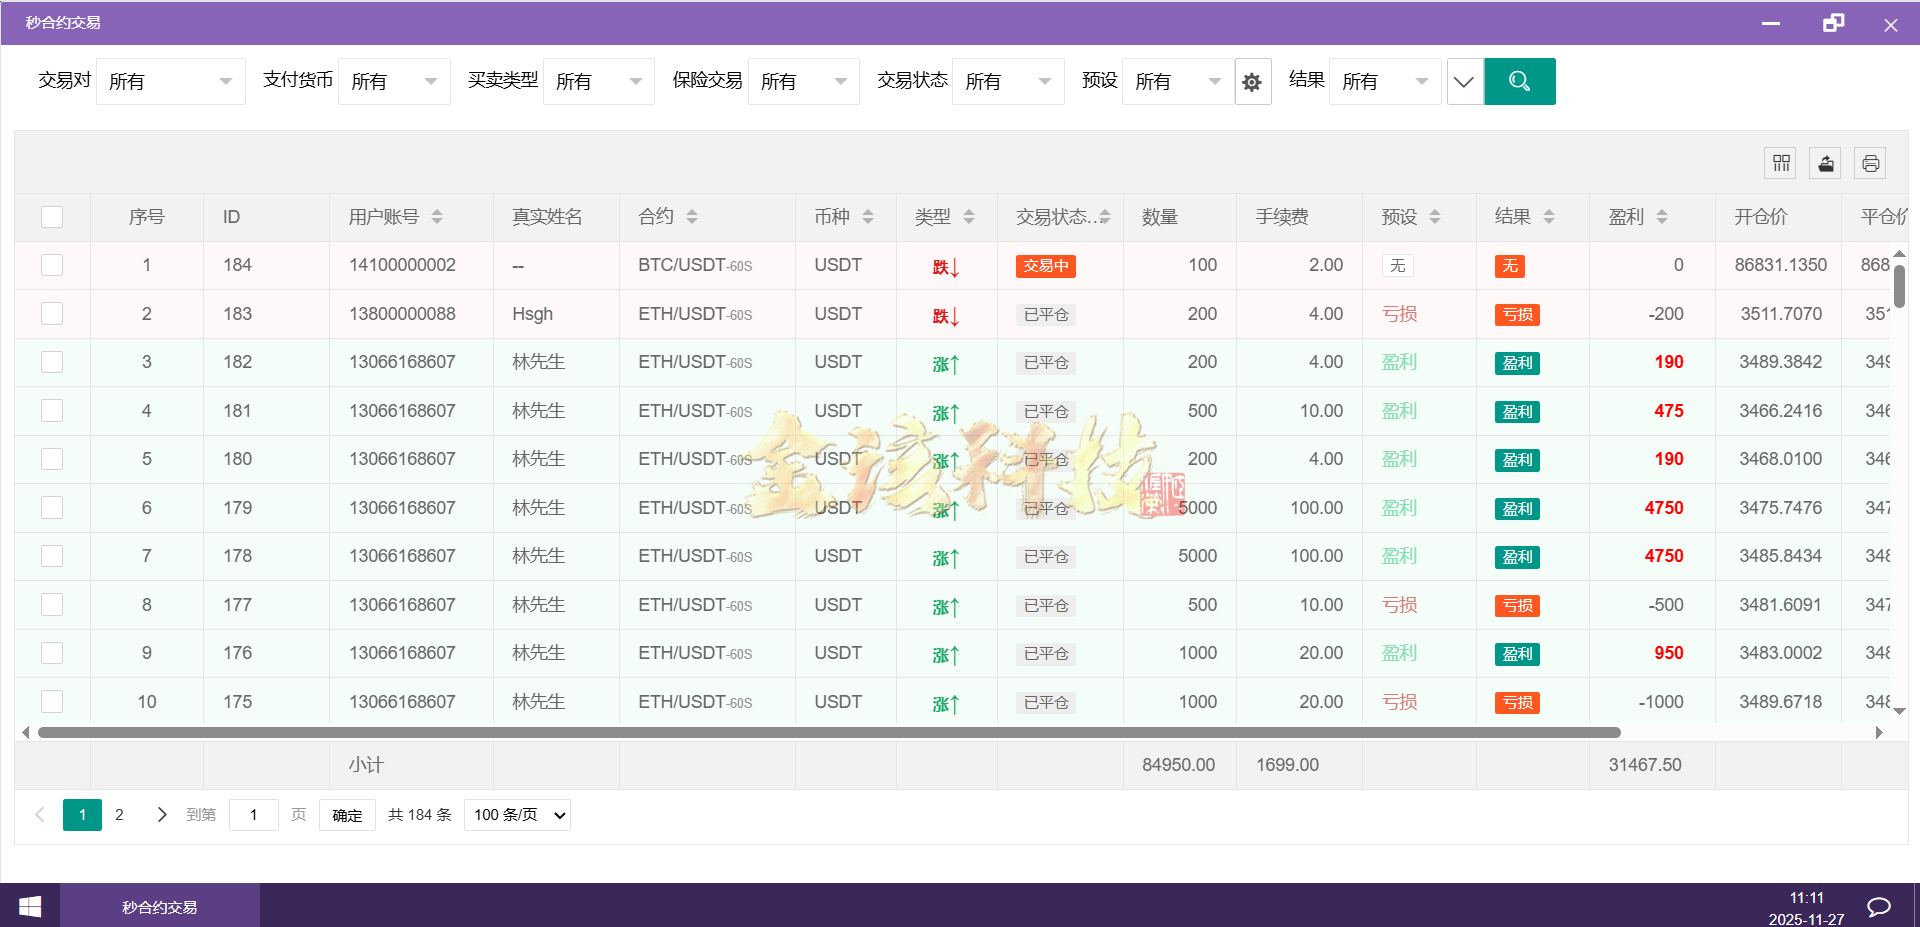This screenshot has height=927, width=1920.
Task: Open the 100 条/页 page size dropdown
Action: 517,815
